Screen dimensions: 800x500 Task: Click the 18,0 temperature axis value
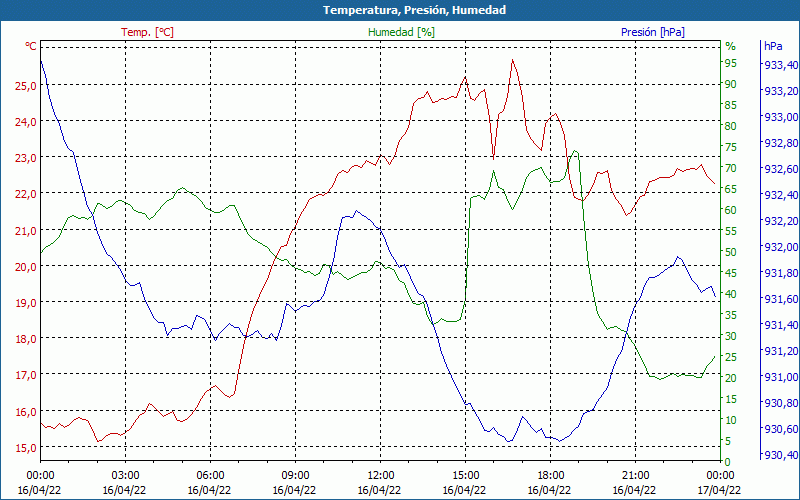coord(26,339)
